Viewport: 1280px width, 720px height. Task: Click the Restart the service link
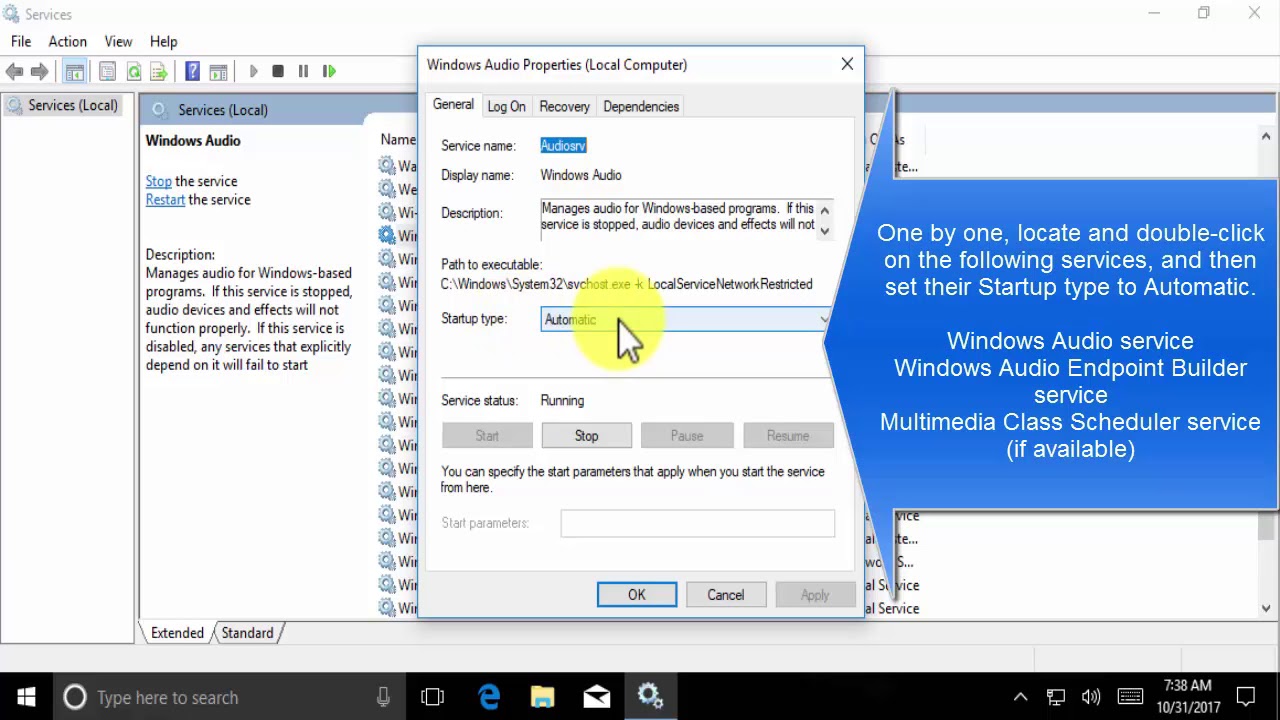pyautogui.click(x=165, y=199)
